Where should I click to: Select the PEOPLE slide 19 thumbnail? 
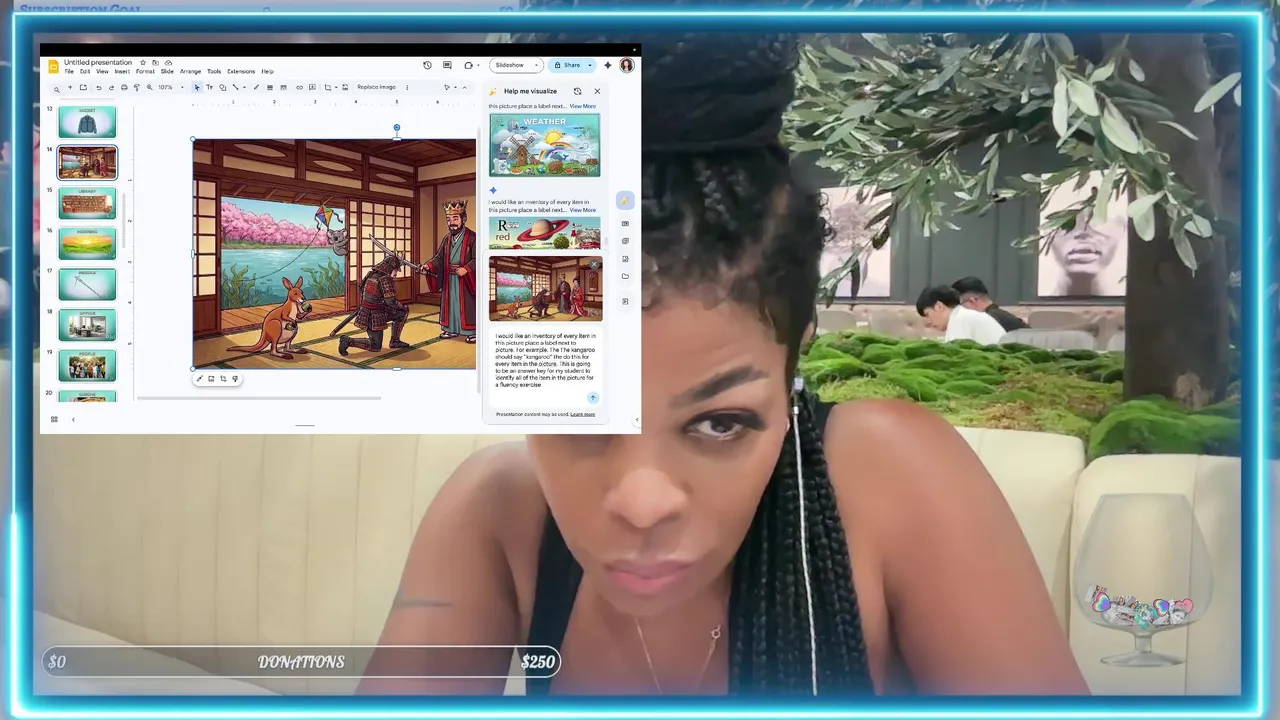tap(87, 365)
